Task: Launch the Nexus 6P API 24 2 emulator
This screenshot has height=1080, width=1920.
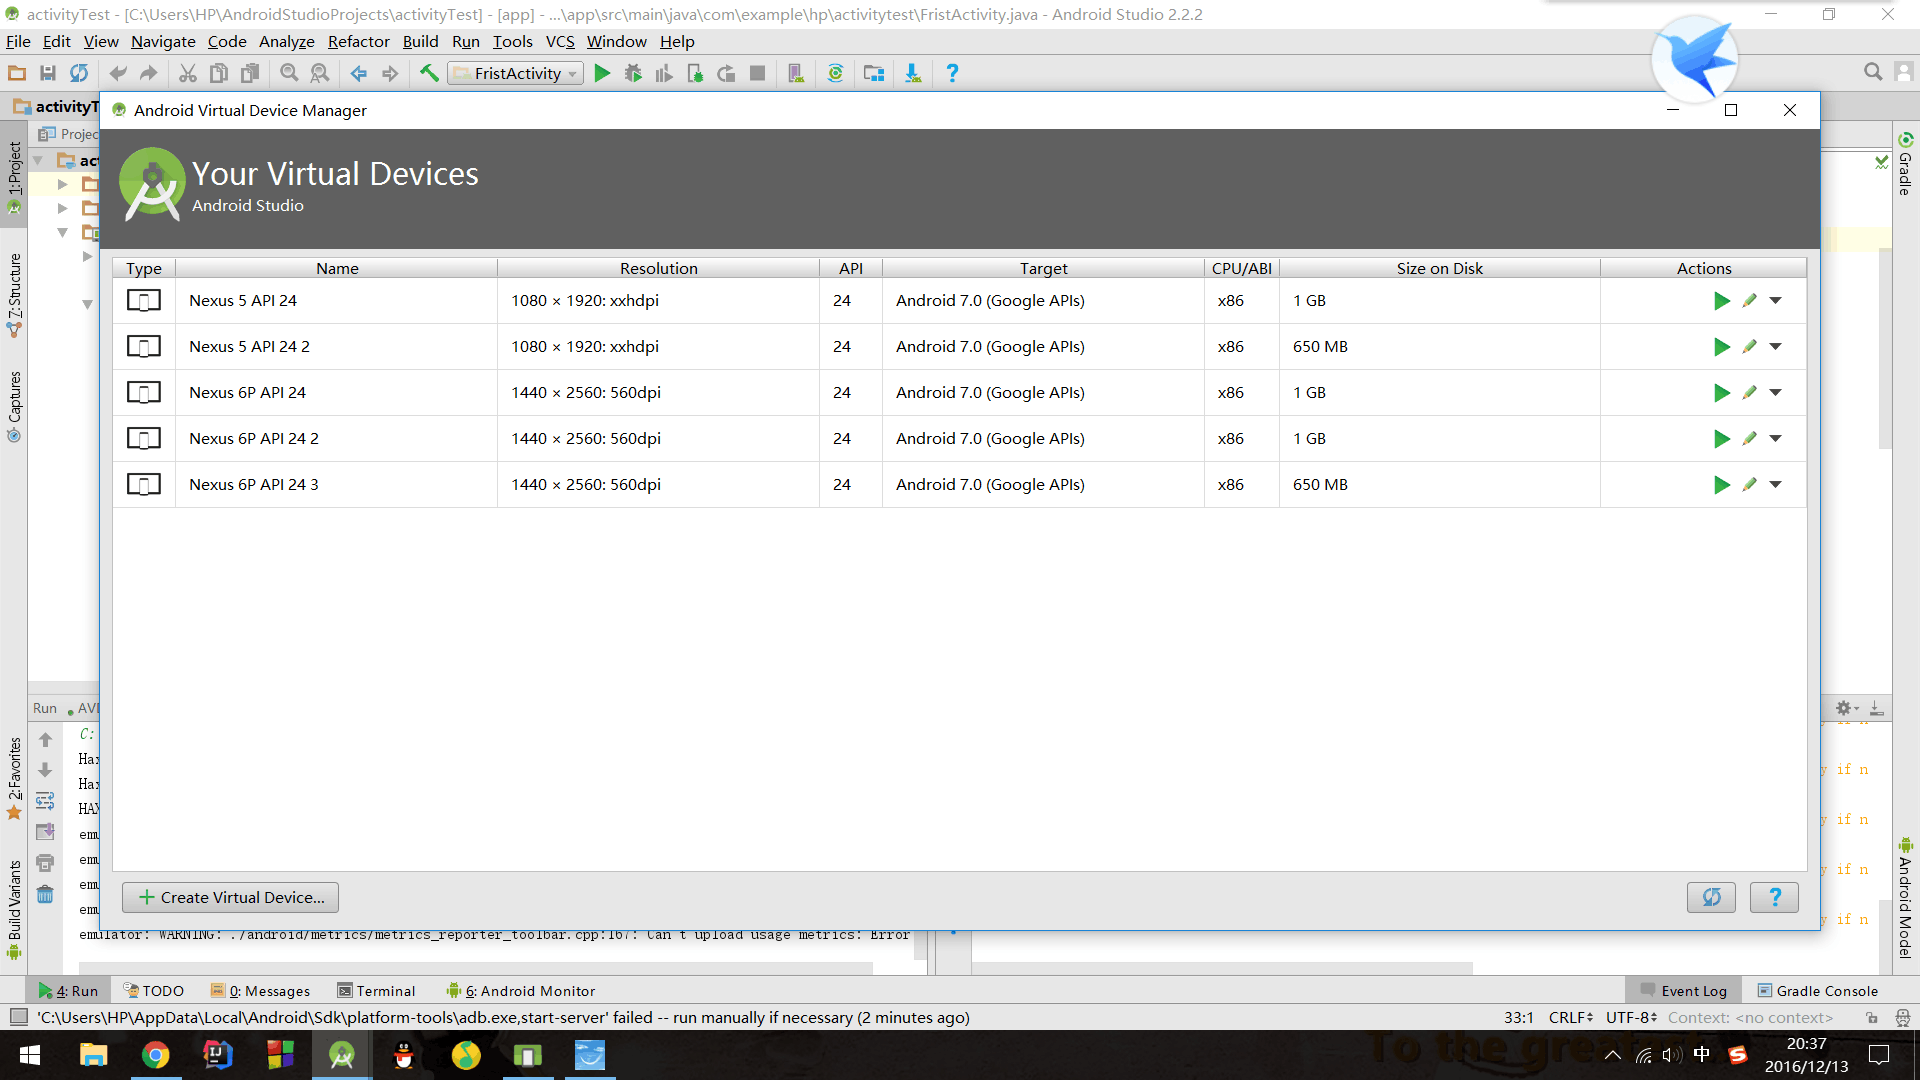Action: pos(1721,439)
